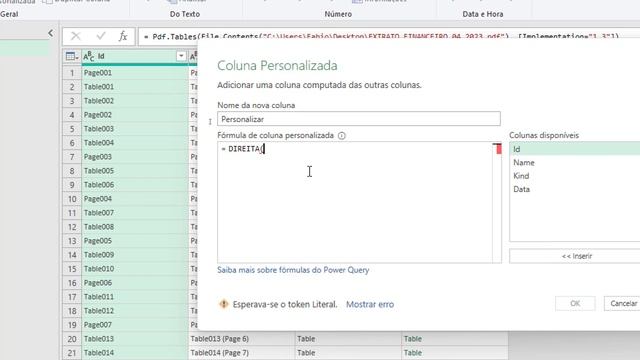Select the Page001 cell
640x360 pixels.
tap(135, 73)
